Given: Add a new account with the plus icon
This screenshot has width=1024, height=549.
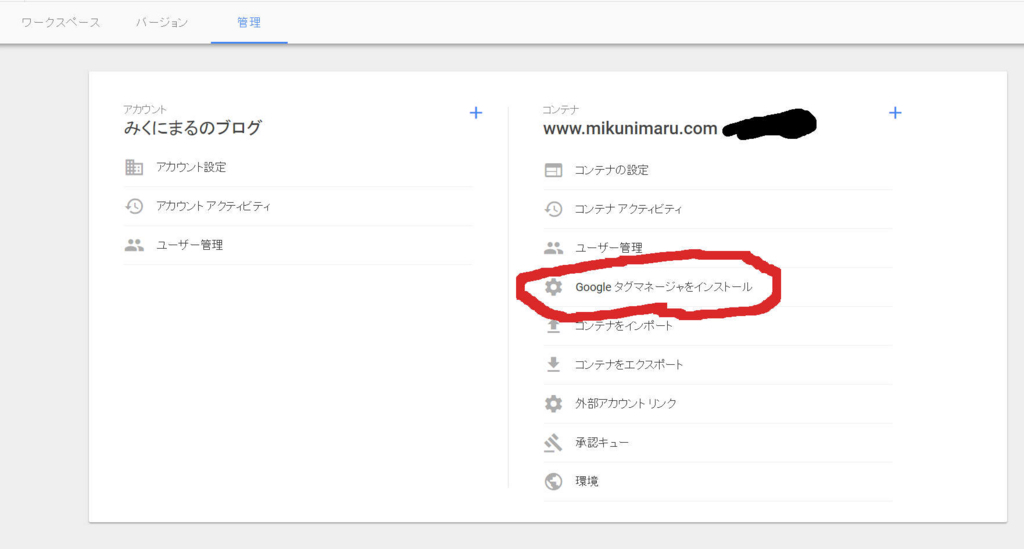Looking at the screenshot, I should pos(476,113).
